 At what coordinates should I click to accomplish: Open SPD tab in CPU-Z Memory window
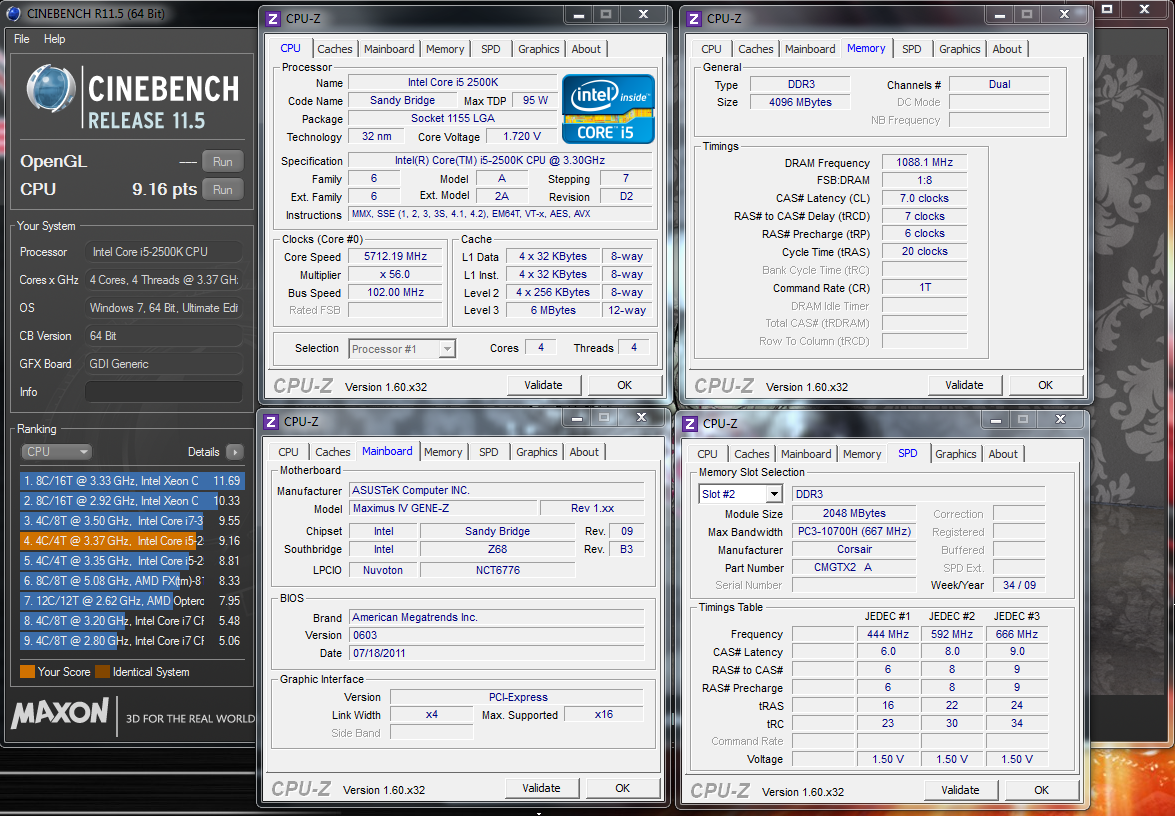click(x=911, y=49)
